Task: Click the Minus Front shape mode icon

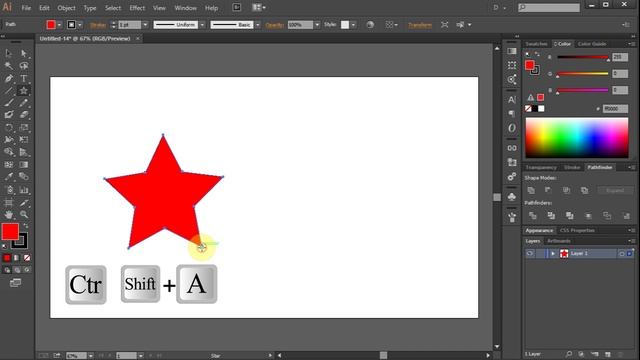Action: (549, 190)
